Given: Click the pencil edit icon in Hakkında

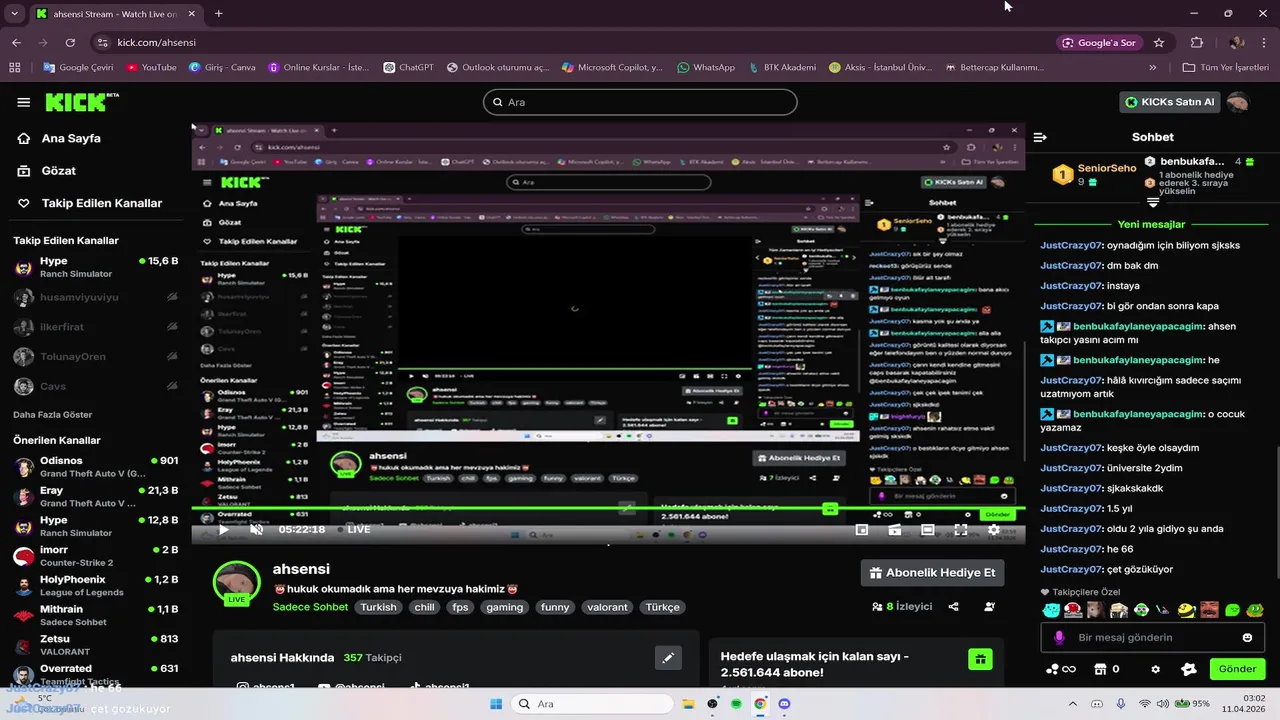Looking at the screenshot, I should tap(668, 657).
